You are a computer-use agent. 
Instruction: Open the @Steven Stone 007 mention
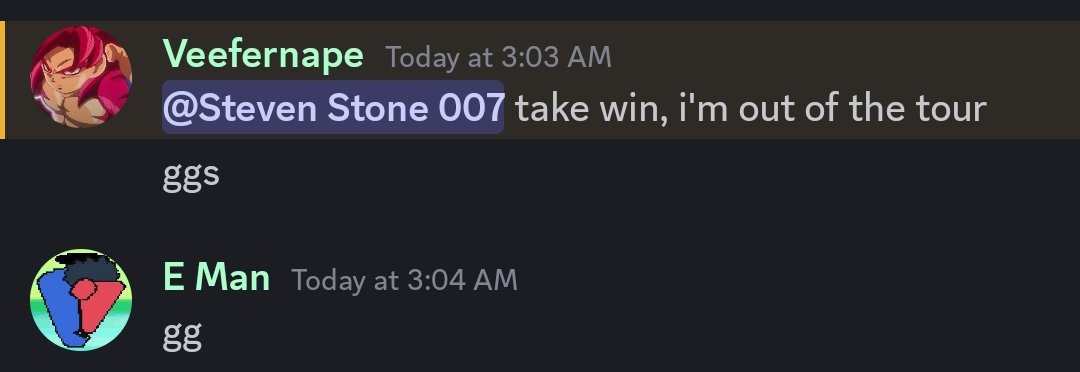click(333, 107)
